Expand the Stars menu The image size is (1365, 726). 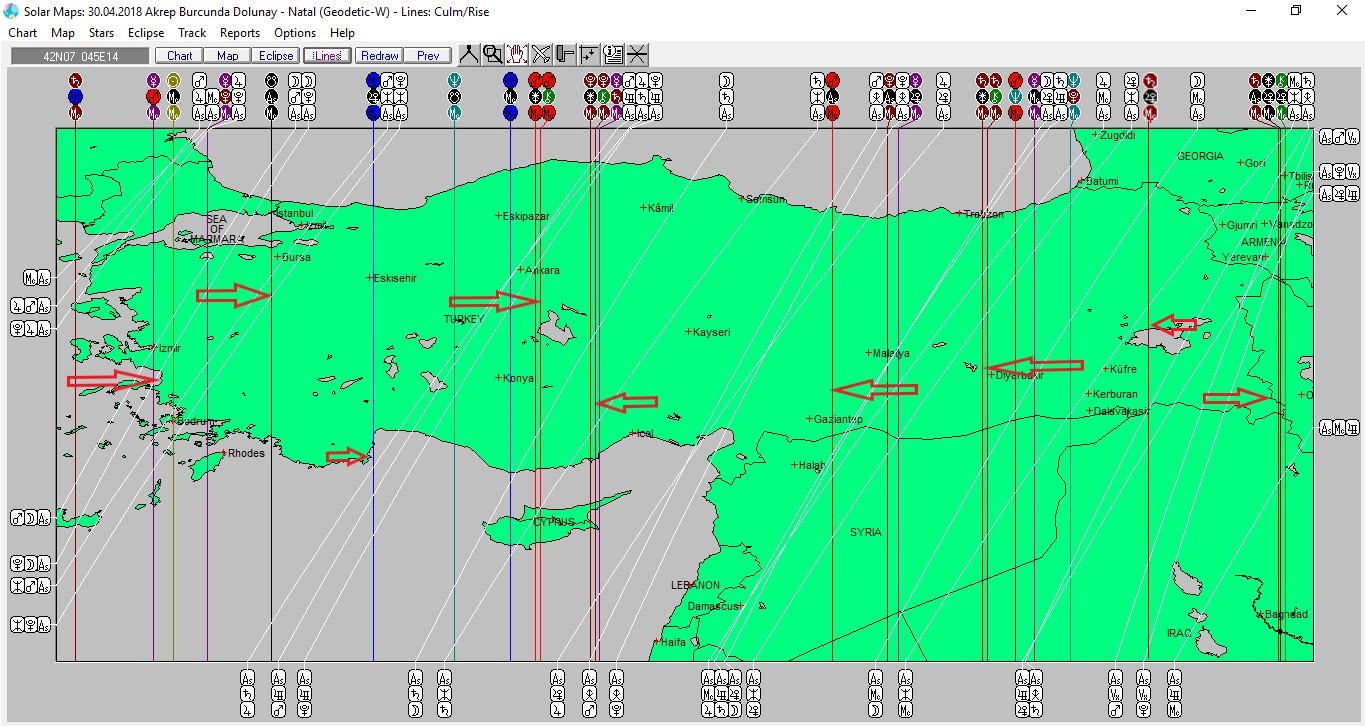tap(101, 33)
